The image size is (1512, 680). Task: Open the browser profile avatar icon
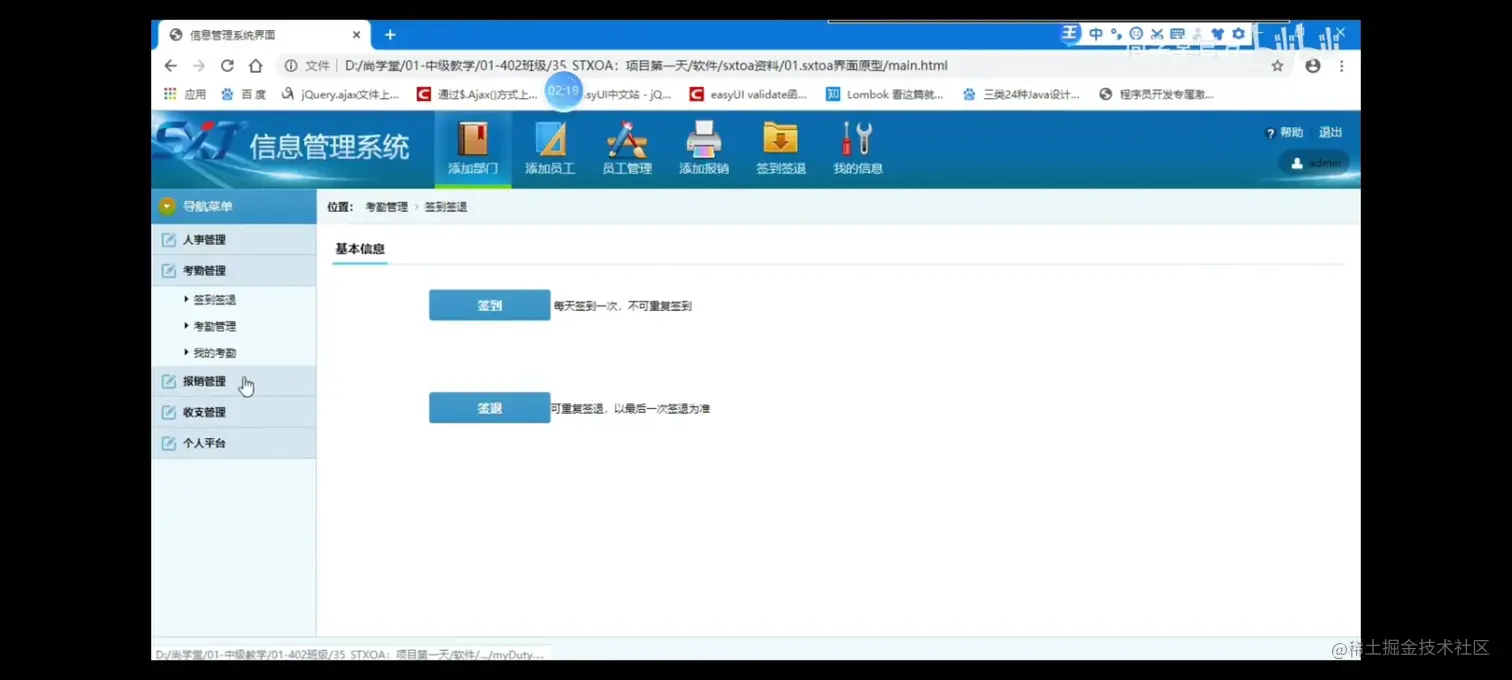tap(1313, 66)
